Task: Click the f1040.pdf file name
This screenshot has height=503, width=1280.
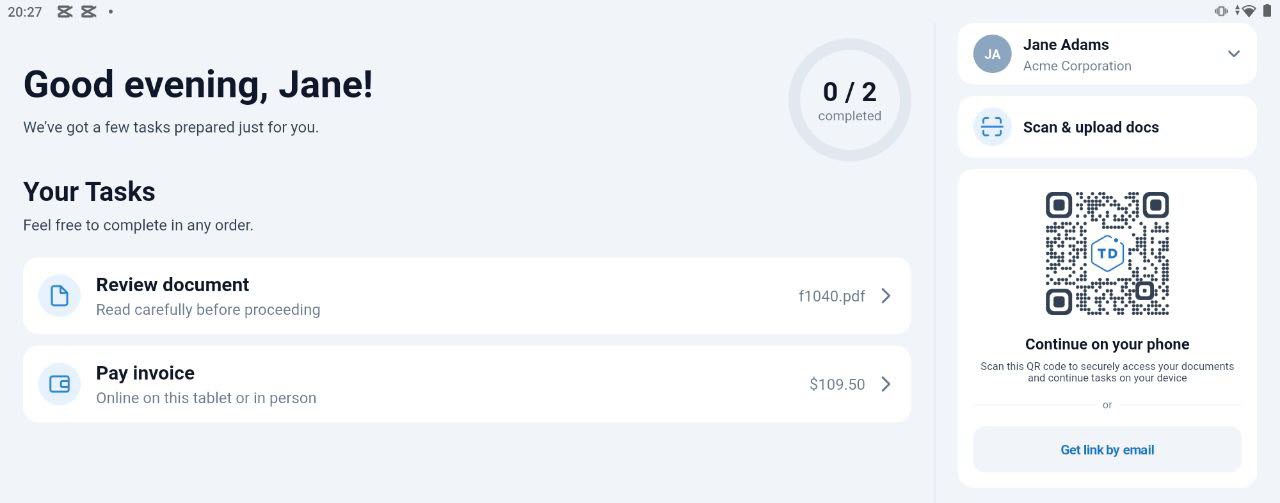Action: pyautogui.click(x=831, y=296)
